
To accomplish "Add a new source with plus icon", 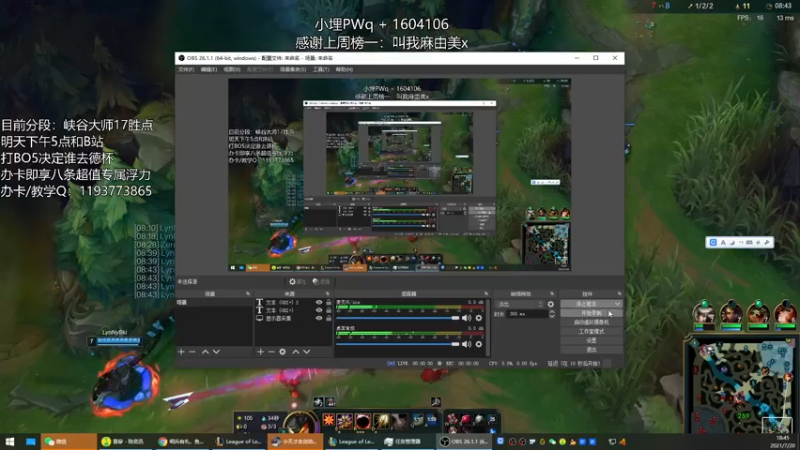I will coord(260,352).
